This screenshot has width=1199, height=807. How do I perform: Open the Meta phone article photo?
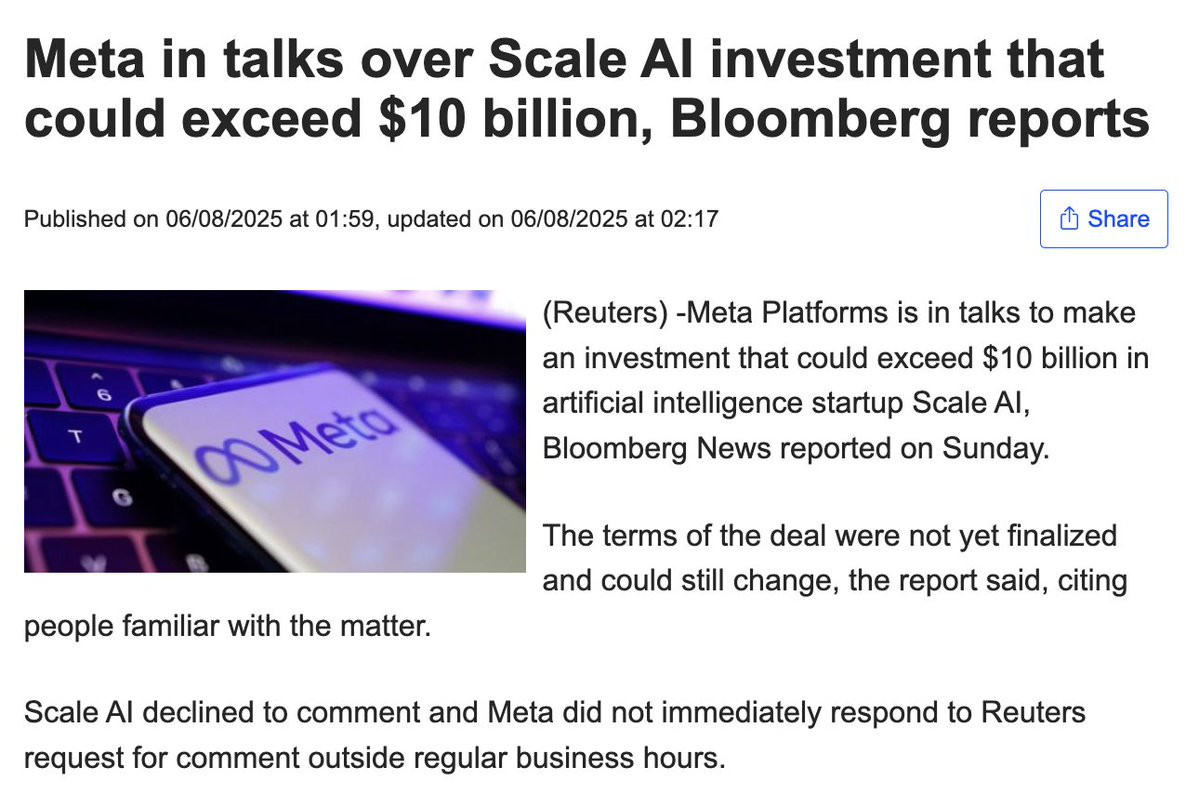pyautogui.click(x=275, y=431)
